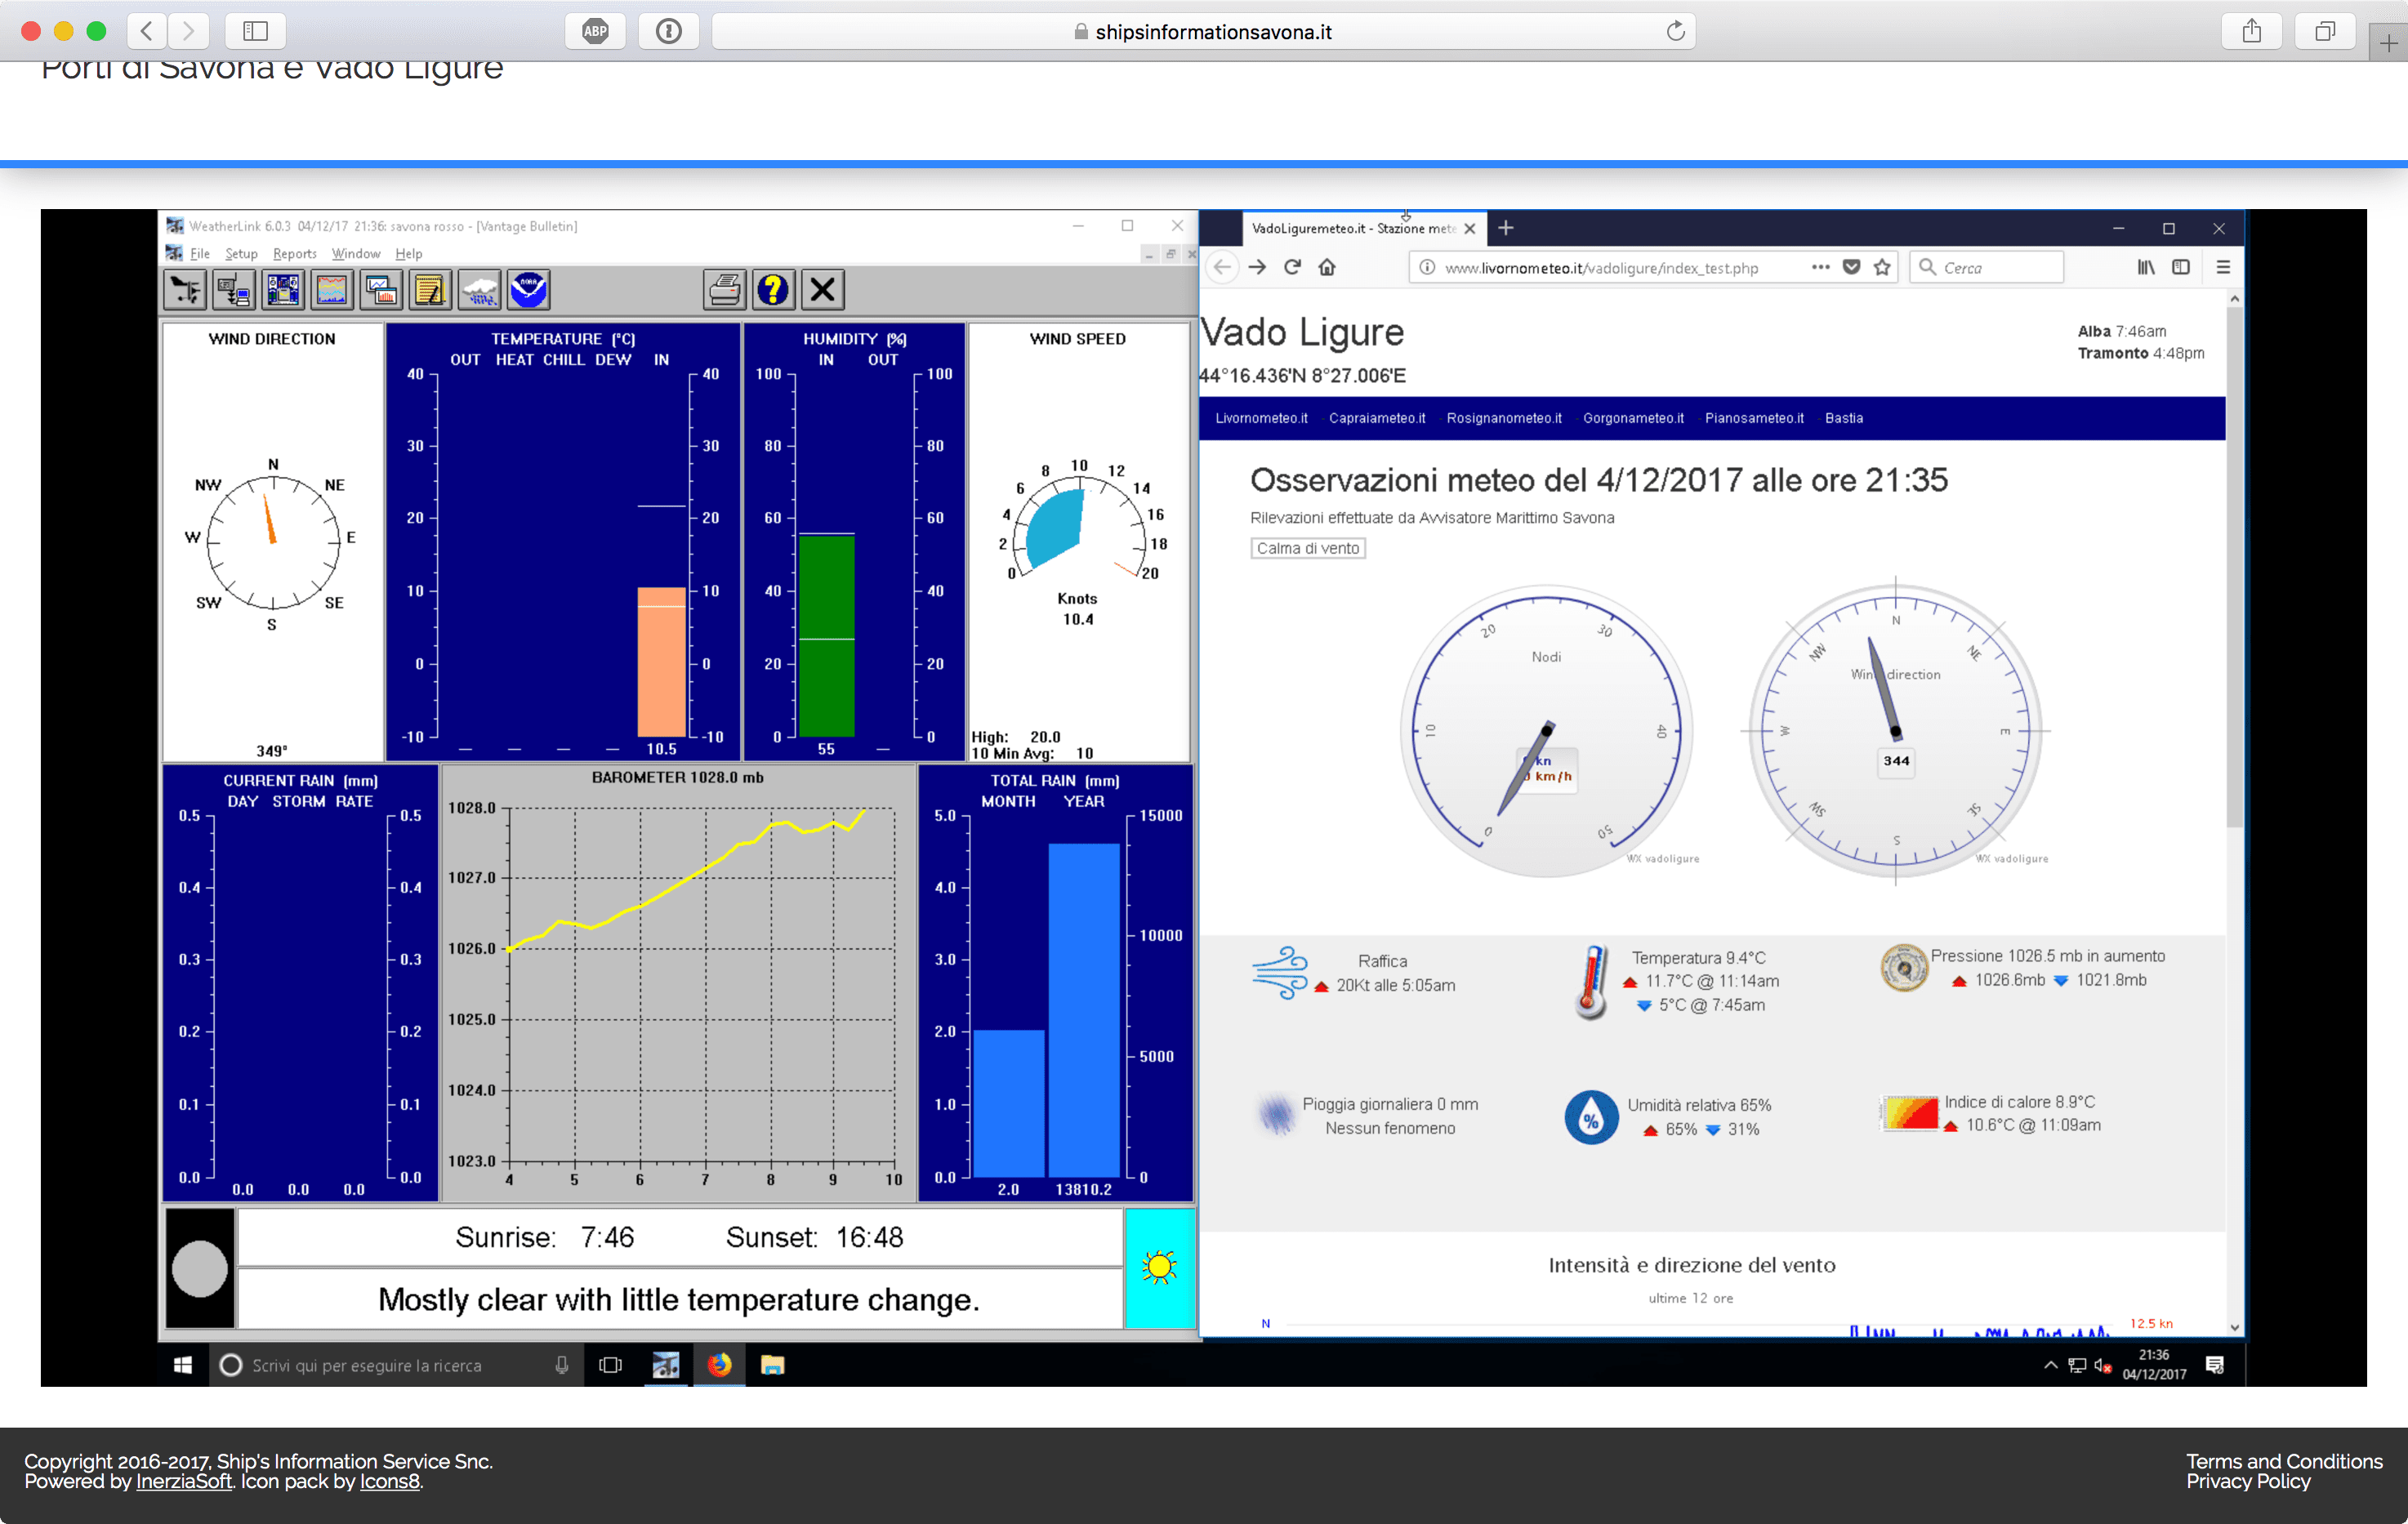The width and height of the screenshot is (2408, 1524).
Task: Open the Reports menu in WeatherLink
Action: (x=295, y=253)
